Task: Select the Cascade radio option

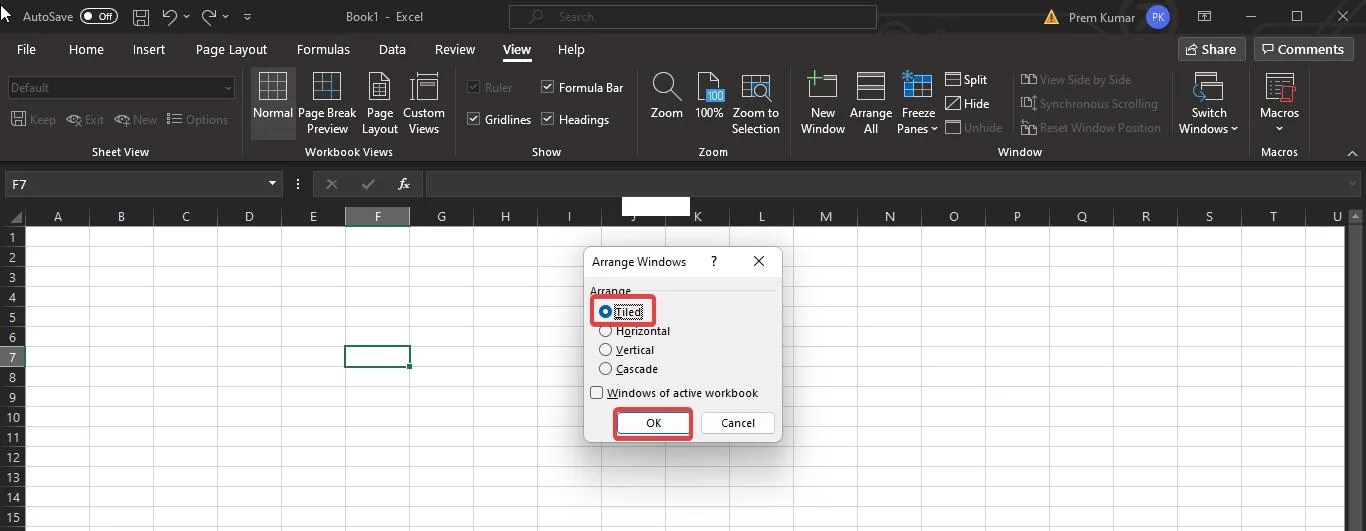Action: coord(605,369)
